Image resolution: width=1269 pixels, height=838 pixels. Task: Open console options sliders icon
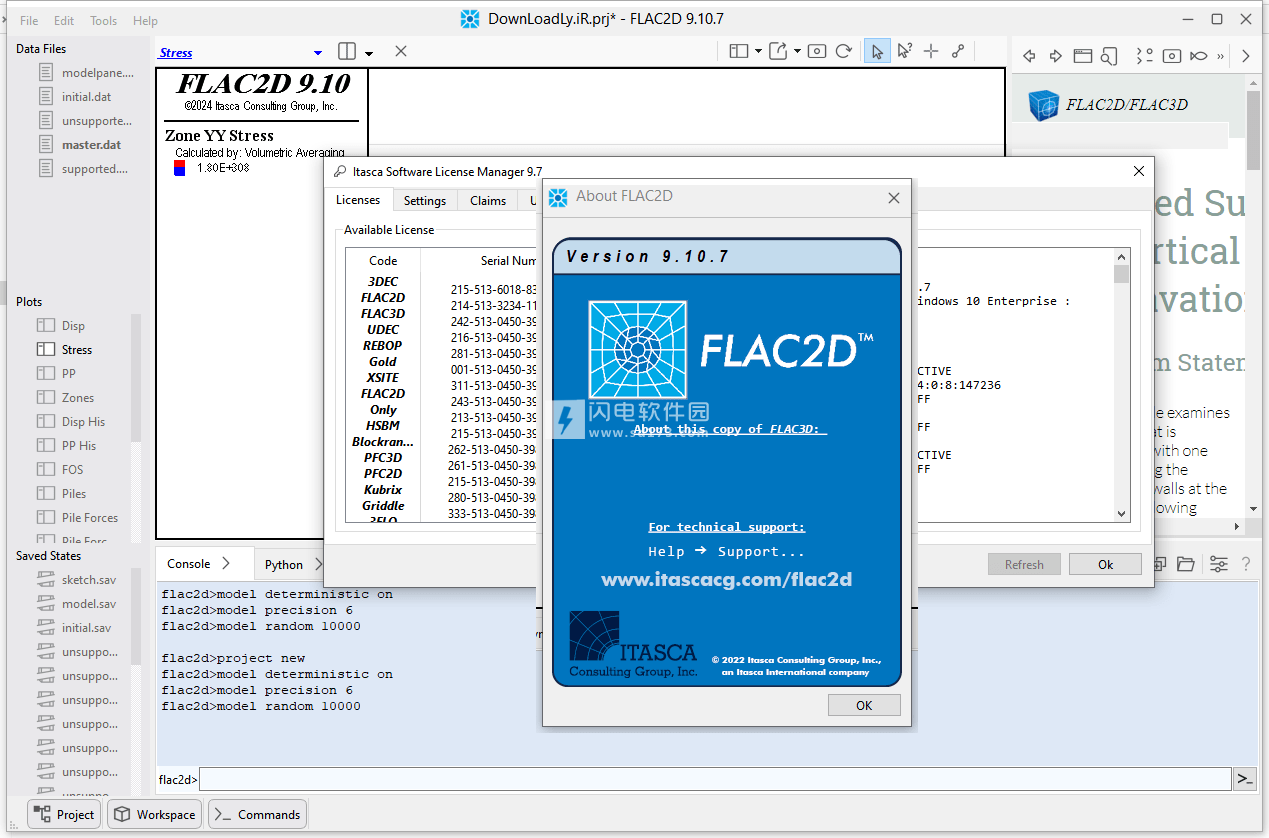click(1218, 564)
